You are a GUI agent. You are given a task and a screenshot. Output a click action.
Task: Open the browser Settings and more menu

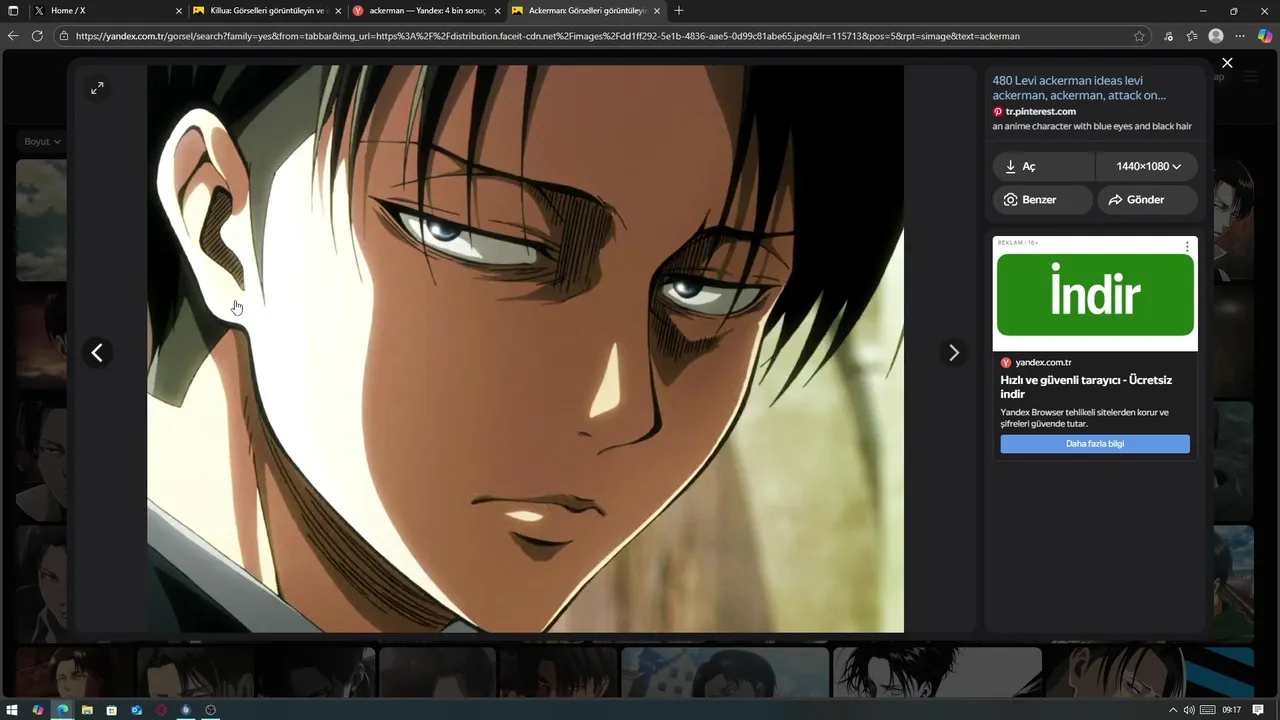[1240, 36]
